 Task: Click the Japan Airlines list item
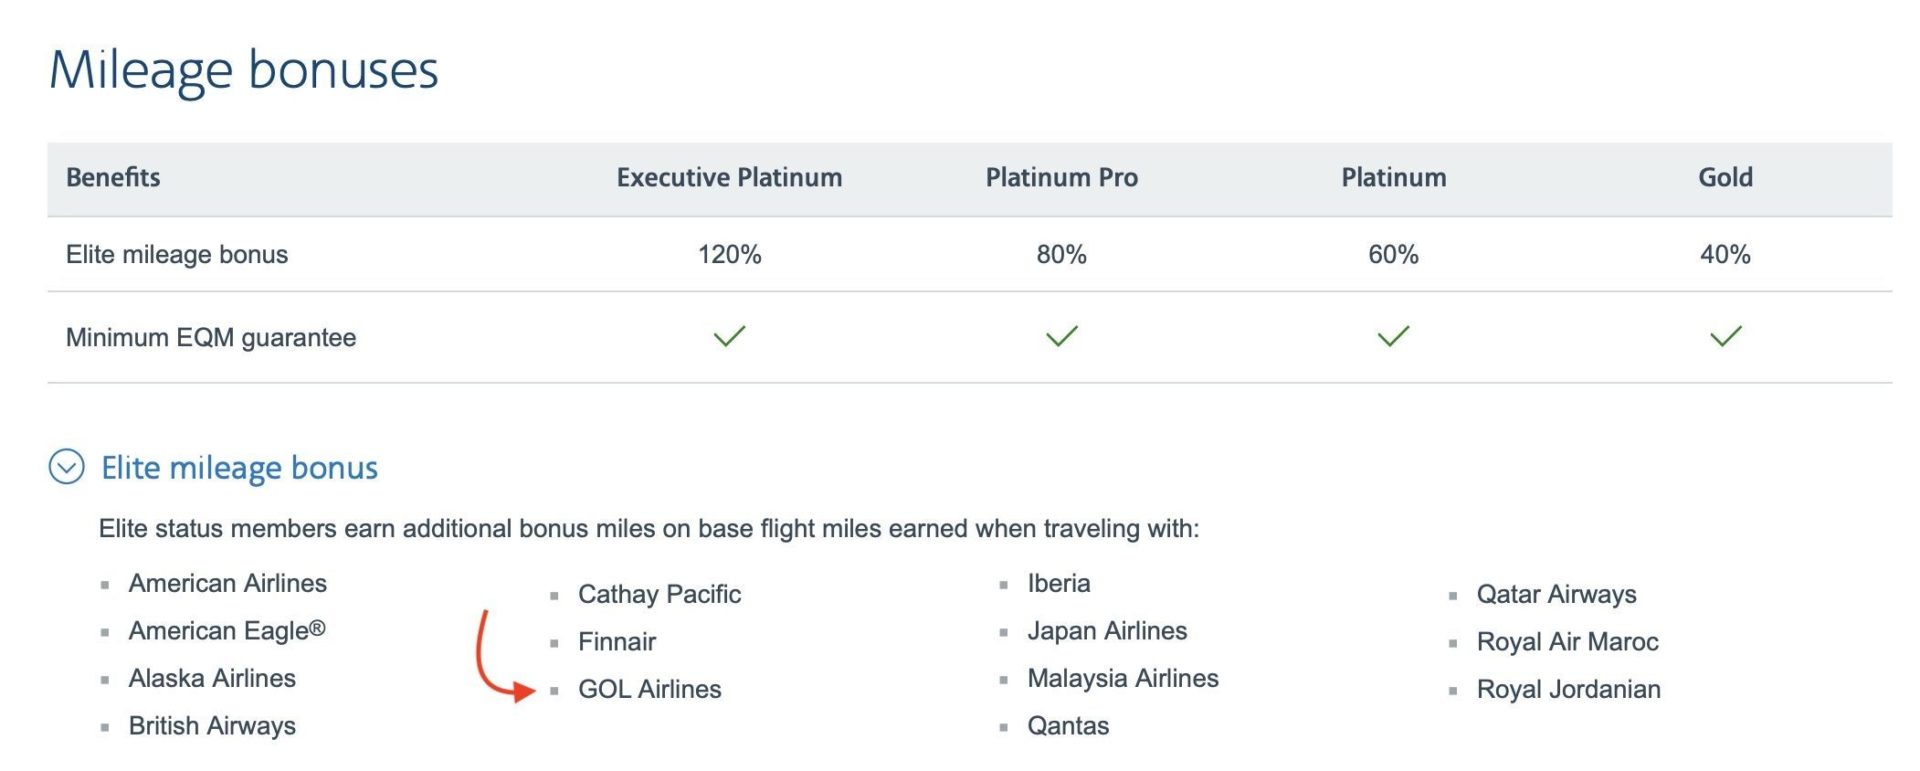pos(1107,631)
